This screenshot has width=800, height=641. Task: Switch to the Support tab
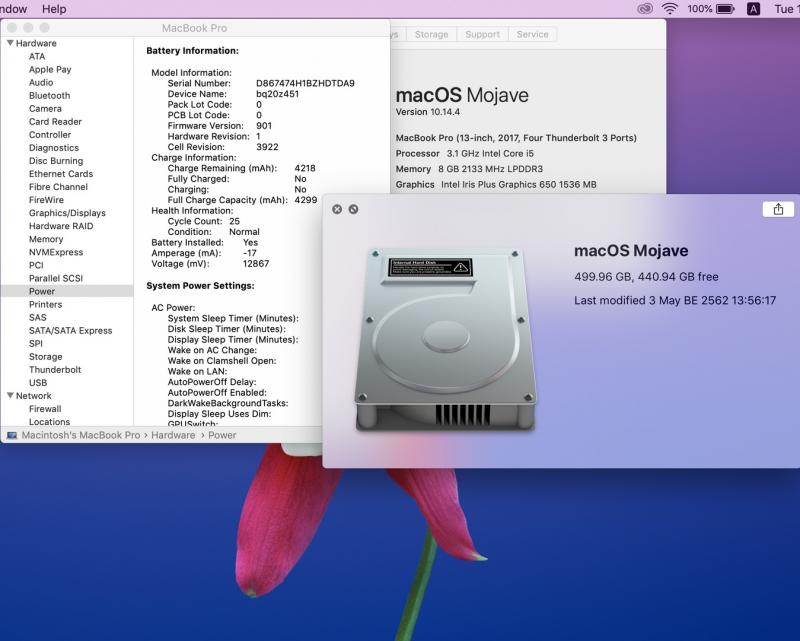(x=482, y=34)
